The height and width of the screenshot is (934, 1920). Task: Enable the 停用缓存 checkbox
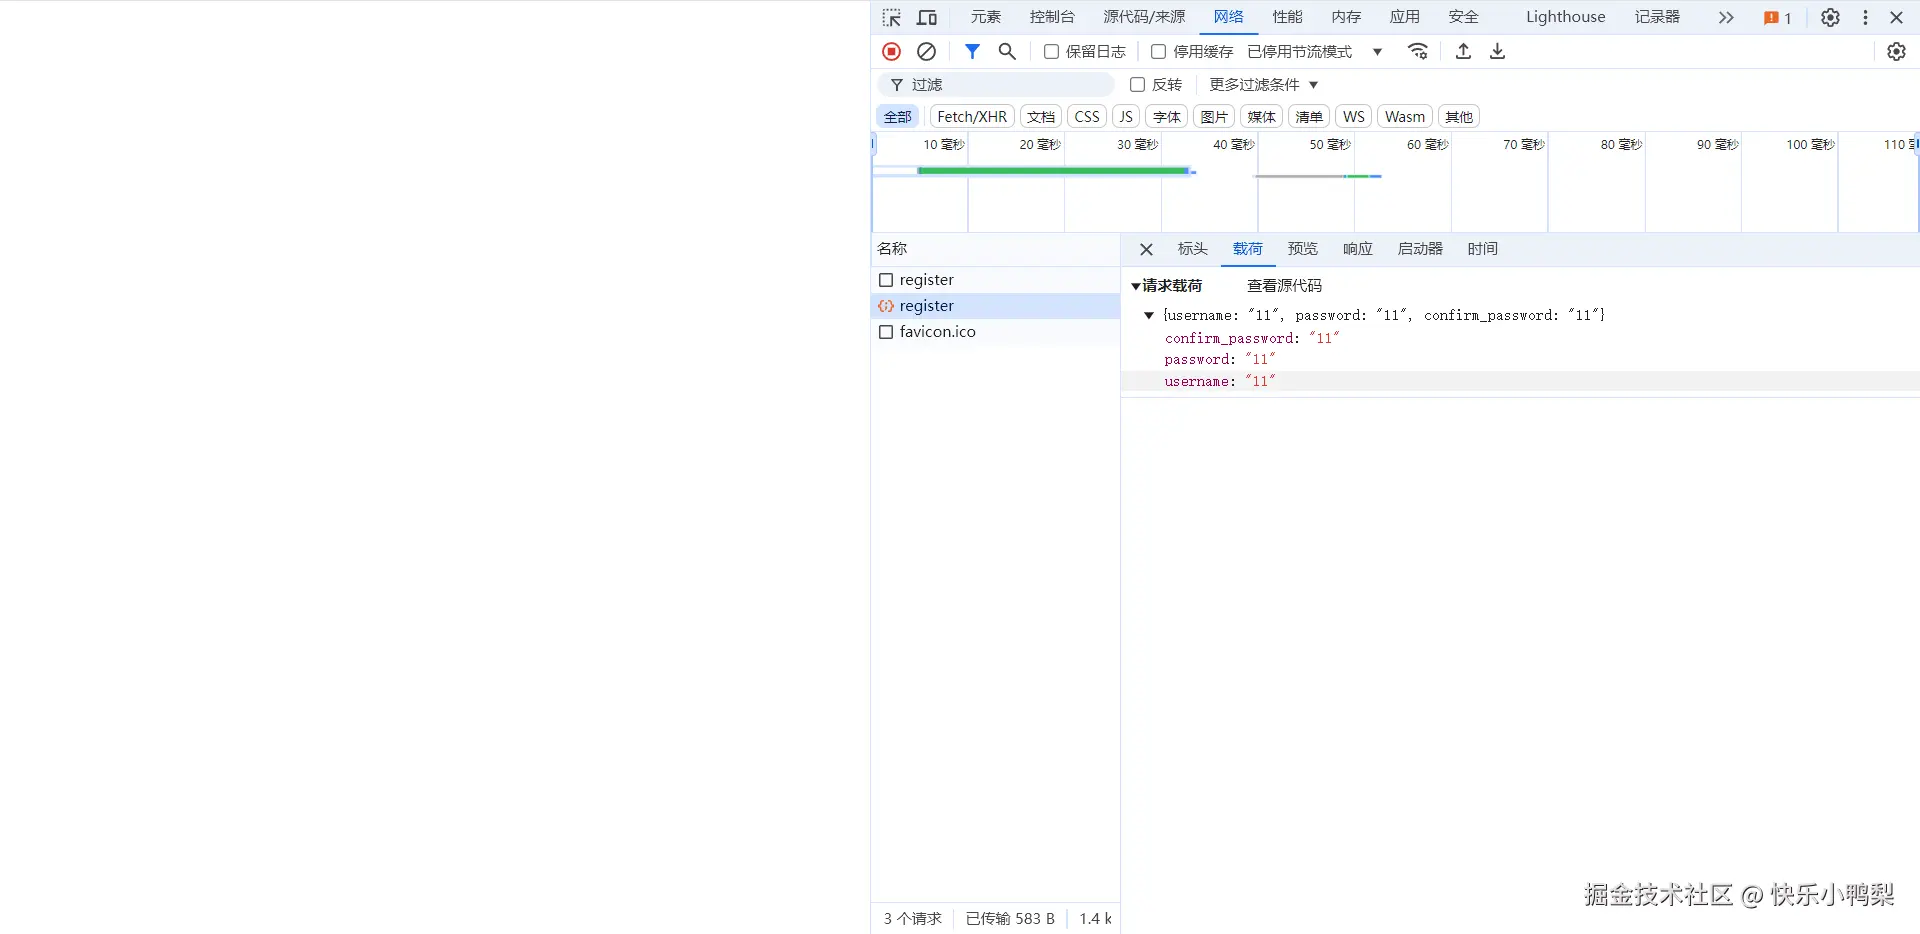(1157, 51)
